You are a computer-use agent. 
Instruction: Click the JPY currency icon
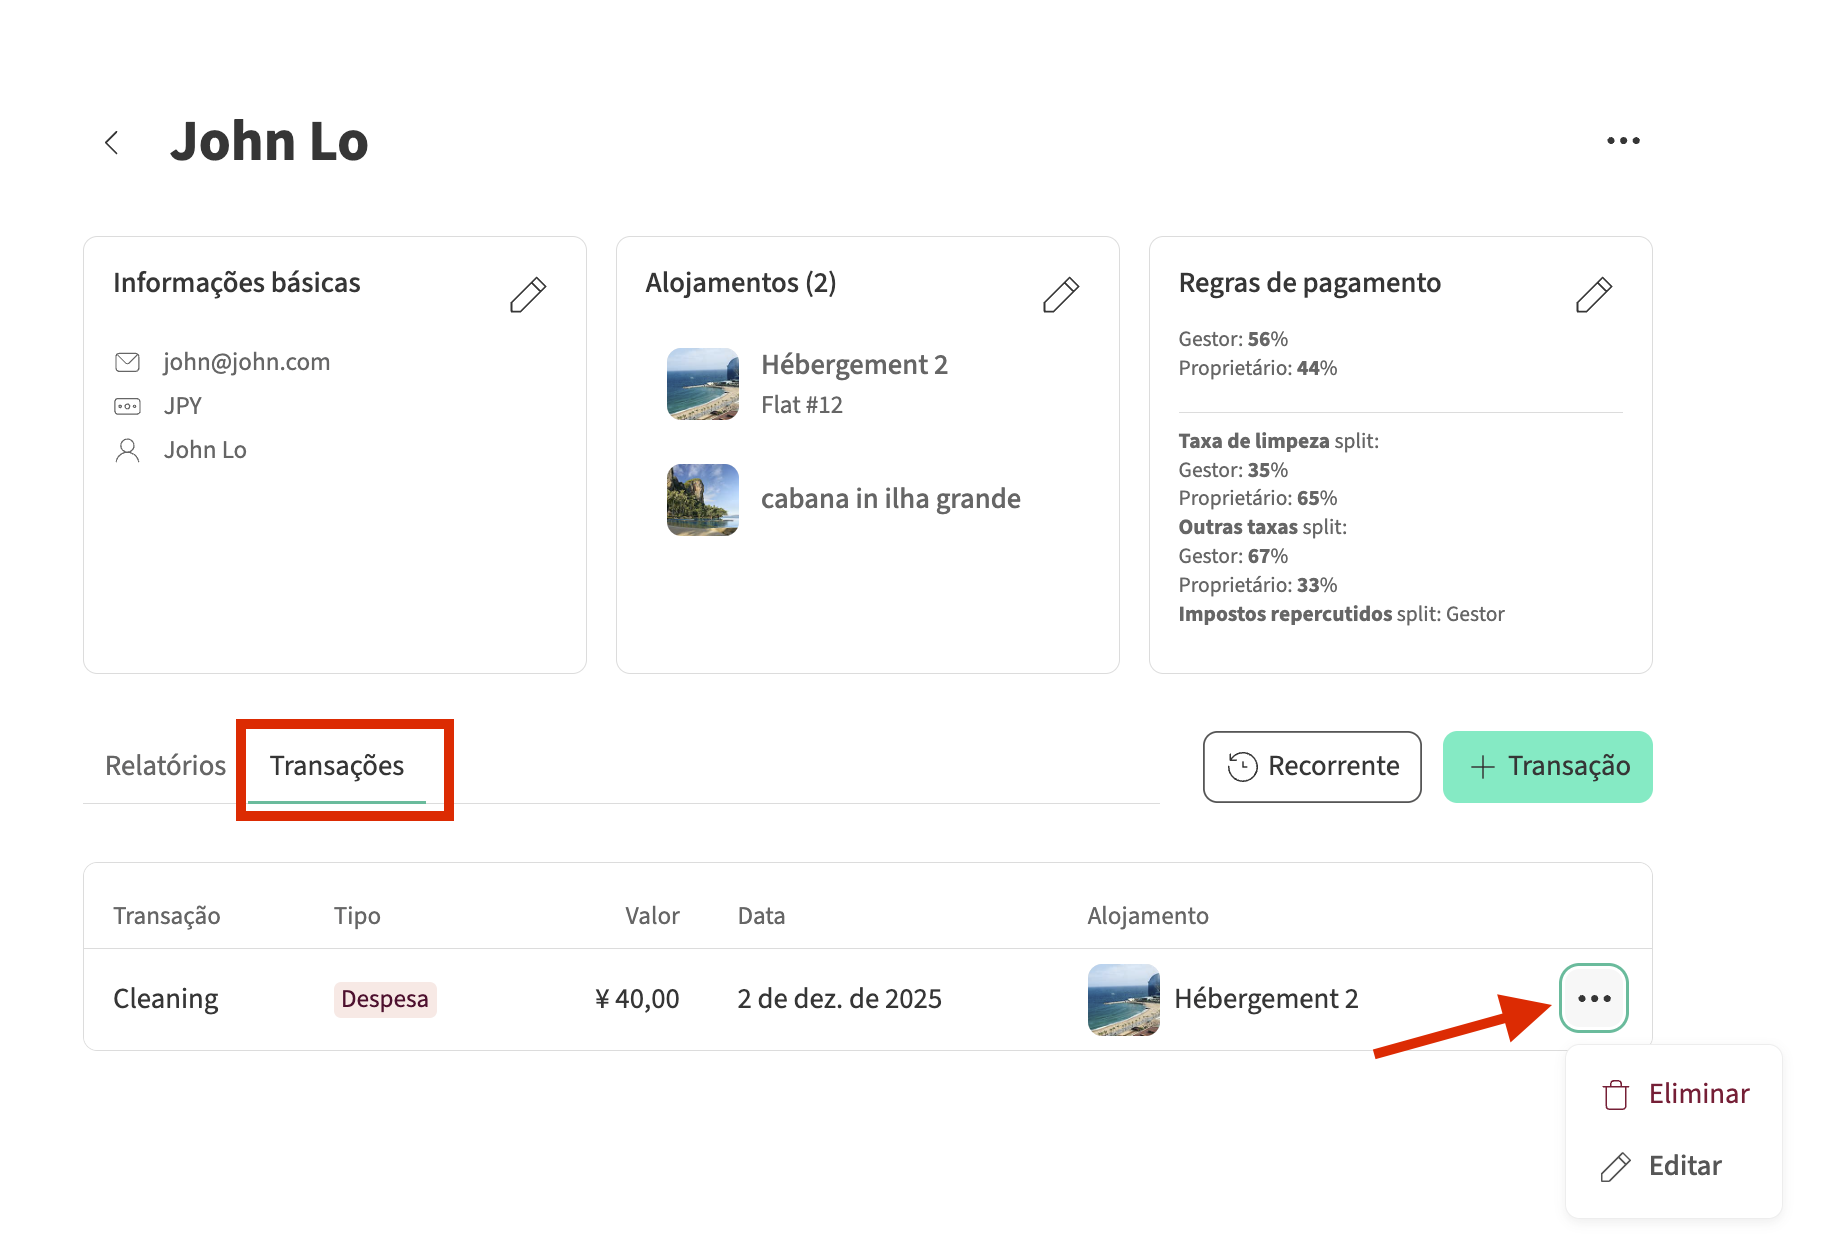128,406
